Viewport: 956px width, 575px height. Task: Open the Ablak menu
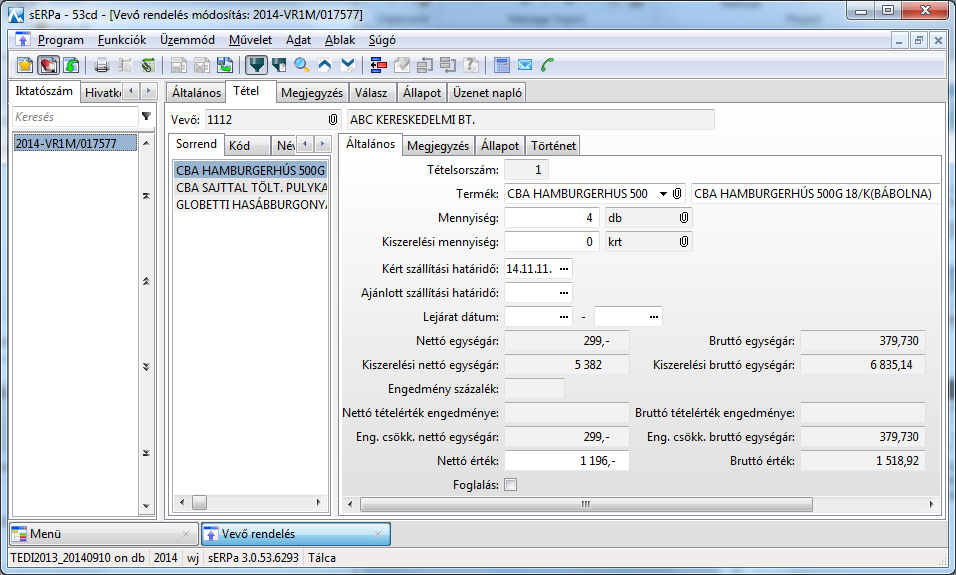[x=340, y=40]
